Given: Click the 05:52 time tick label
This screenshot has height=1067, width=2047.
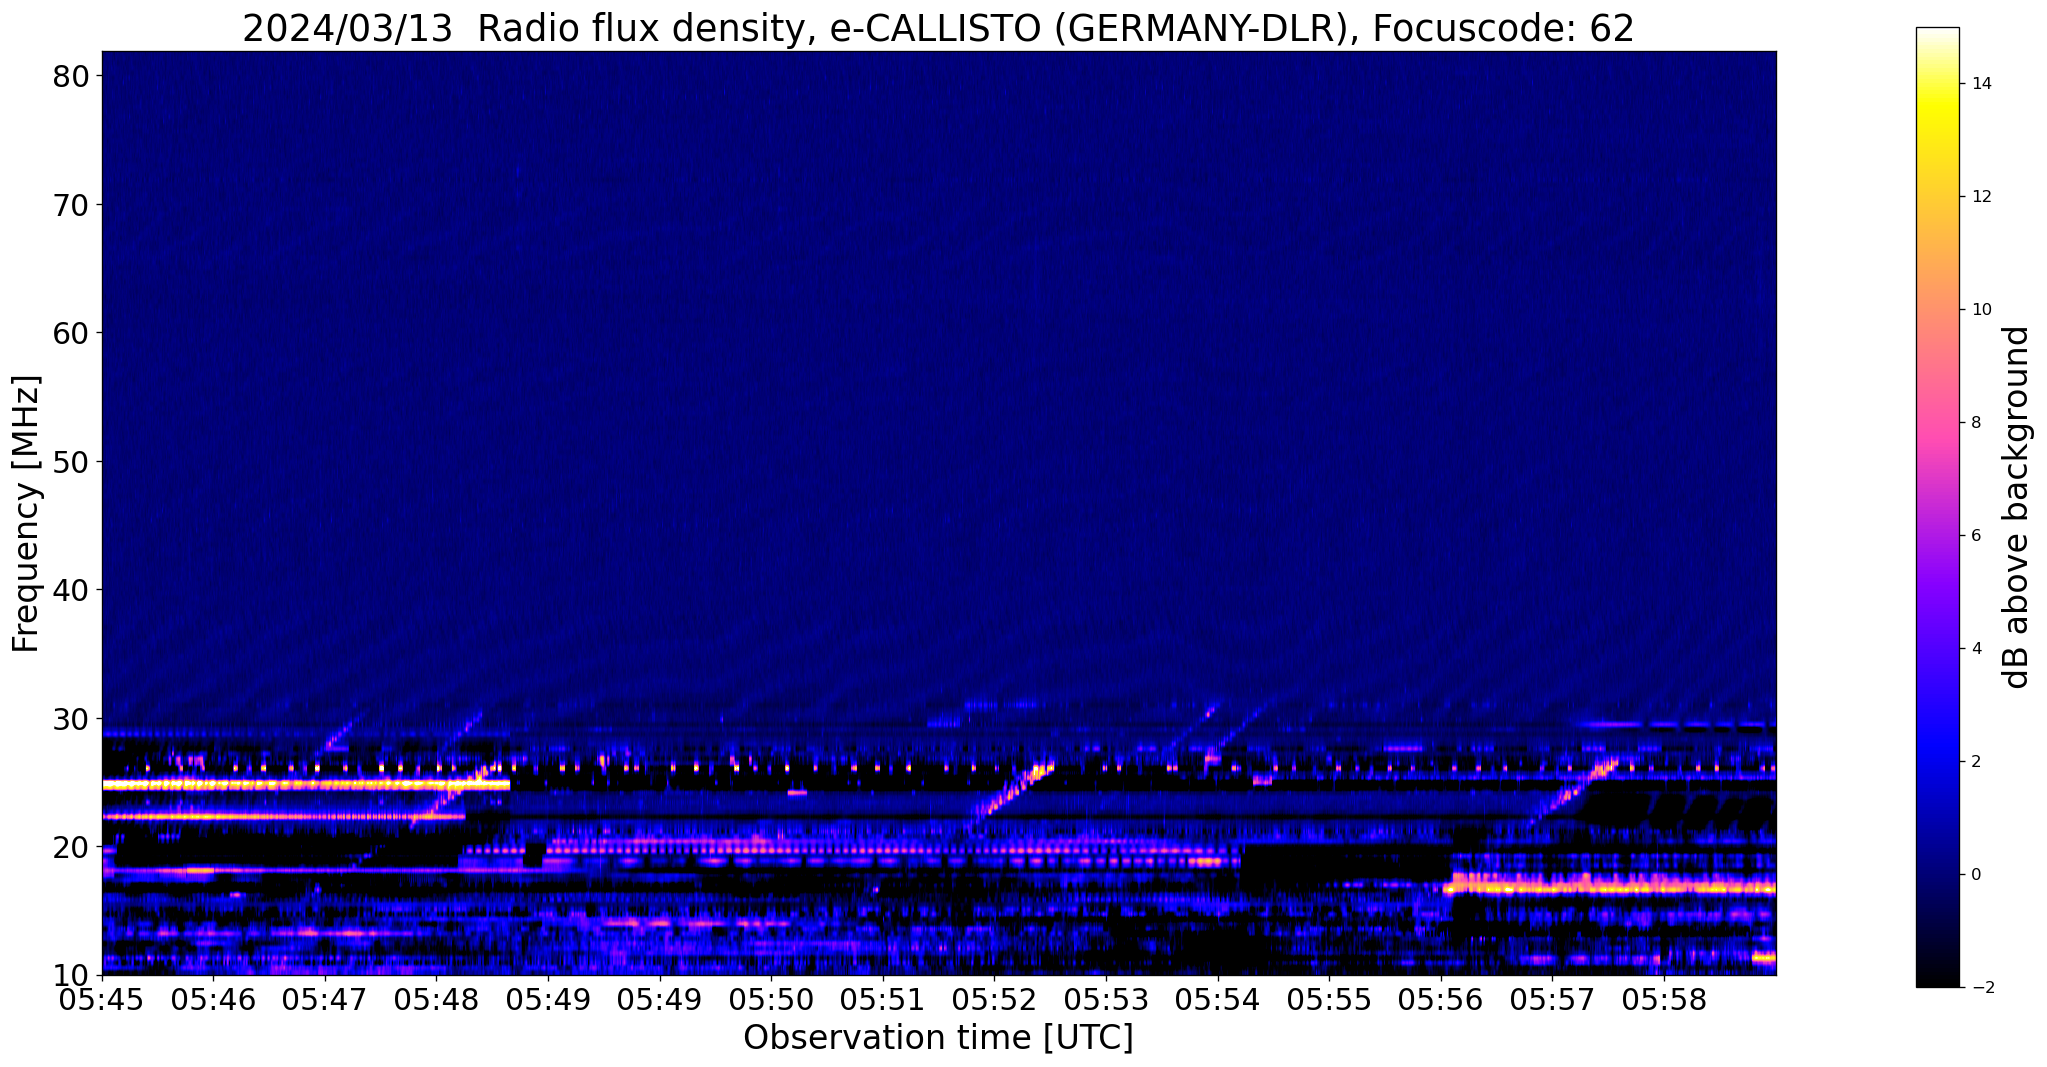Looking at the screenshot, I should [995, 1001].
